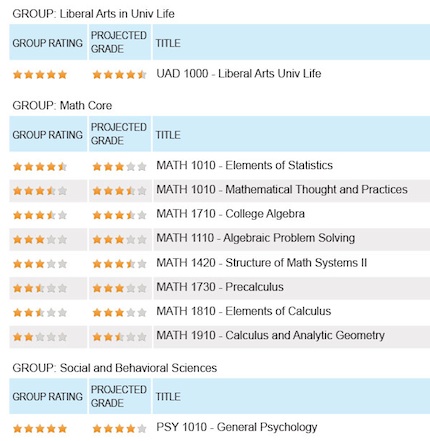Sort Math Core by Group Rating header
The height and width of the screenshot is (441, 430).
coord(48,134)
